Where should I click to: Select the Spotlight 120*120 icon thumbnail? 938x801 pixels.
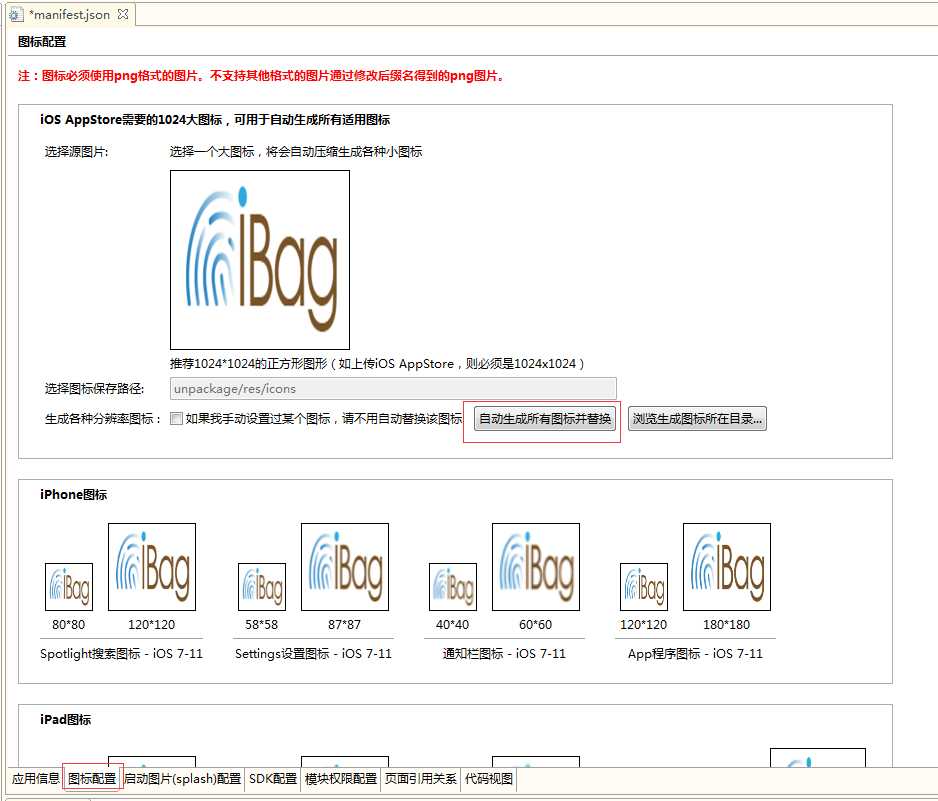[x=152, y=567]
